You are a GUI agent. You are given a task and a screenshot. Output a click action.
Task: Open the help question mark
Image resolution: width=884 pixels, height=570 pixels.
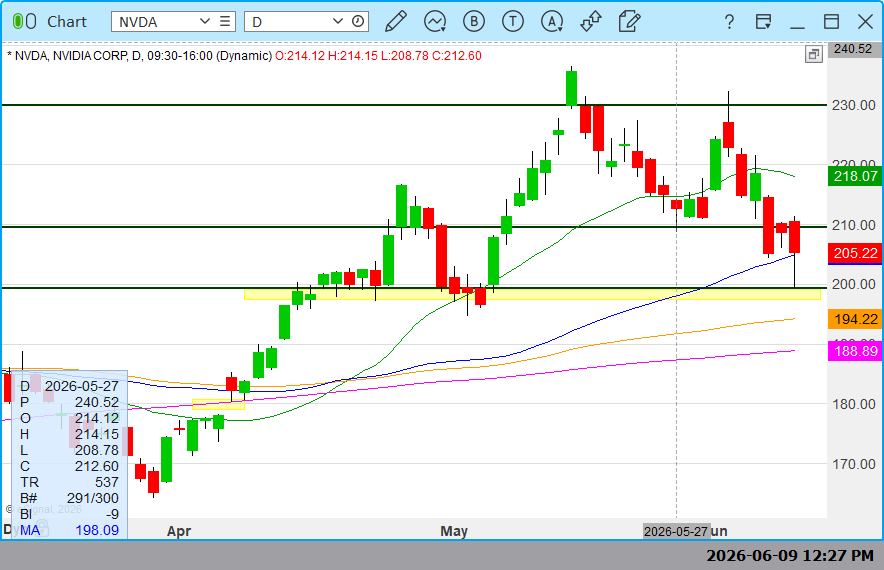(730, 21)
